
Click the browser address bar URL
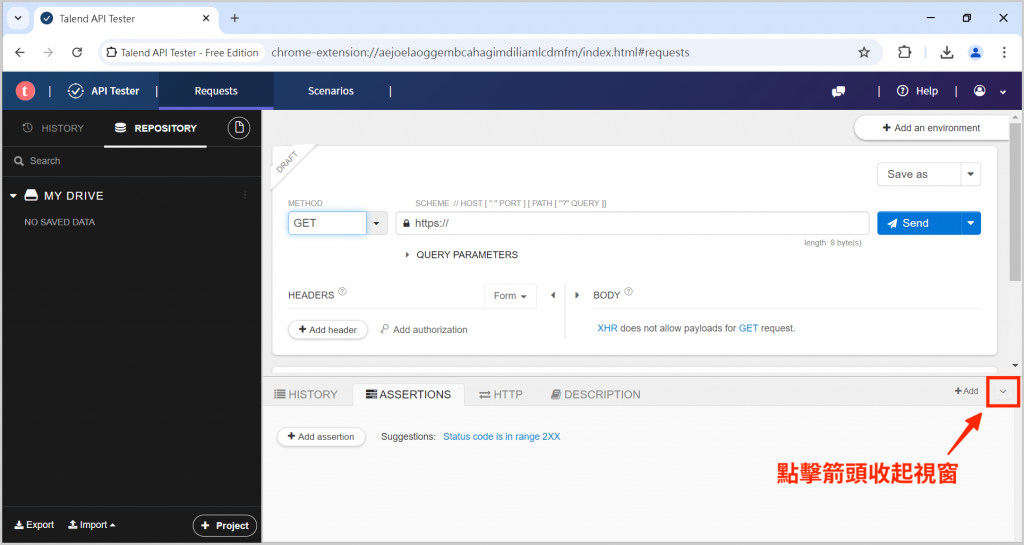pyautogui.click(x=480, y=52)
